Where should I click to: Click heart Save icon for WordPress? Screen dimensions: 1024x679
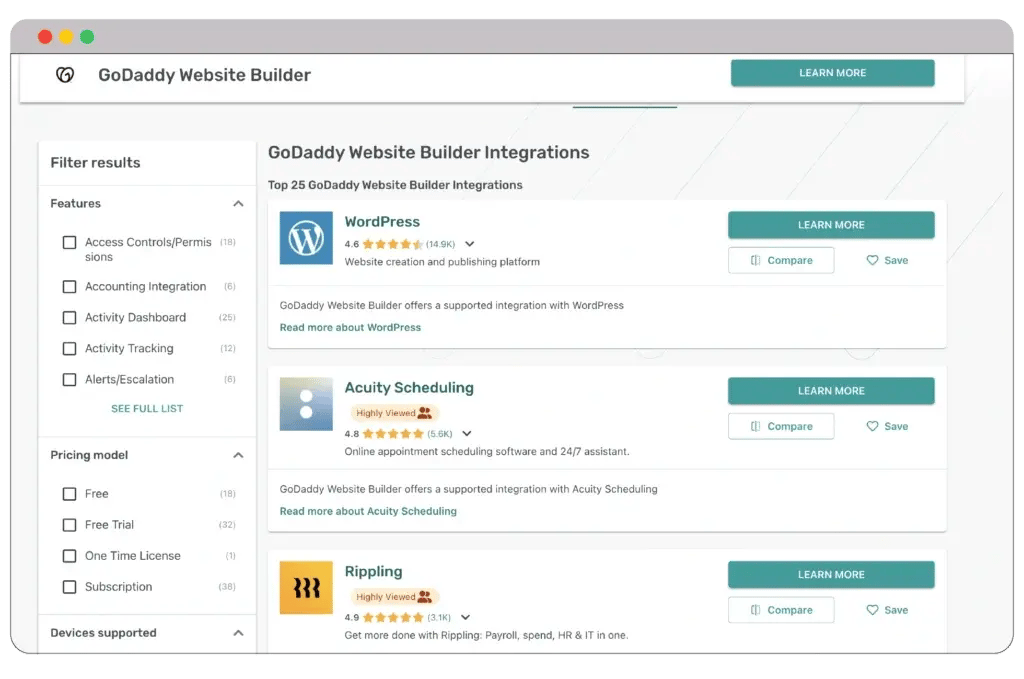872,260
